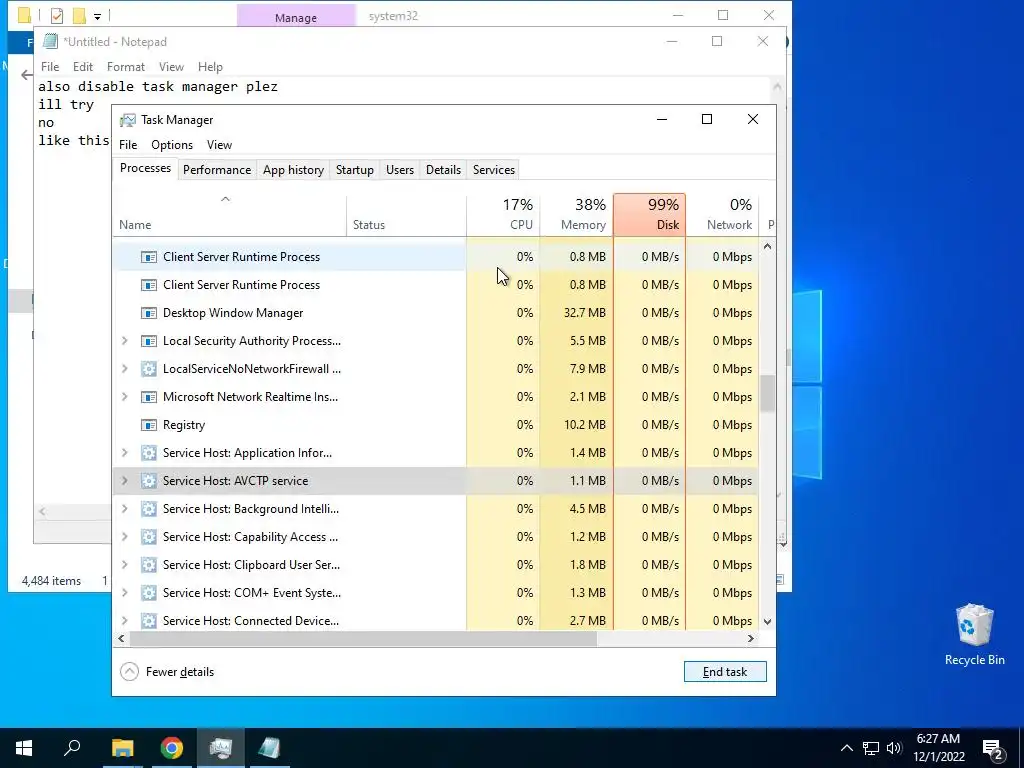Open File Explorer from the taskbar
1024x768 pixels.
122,748
